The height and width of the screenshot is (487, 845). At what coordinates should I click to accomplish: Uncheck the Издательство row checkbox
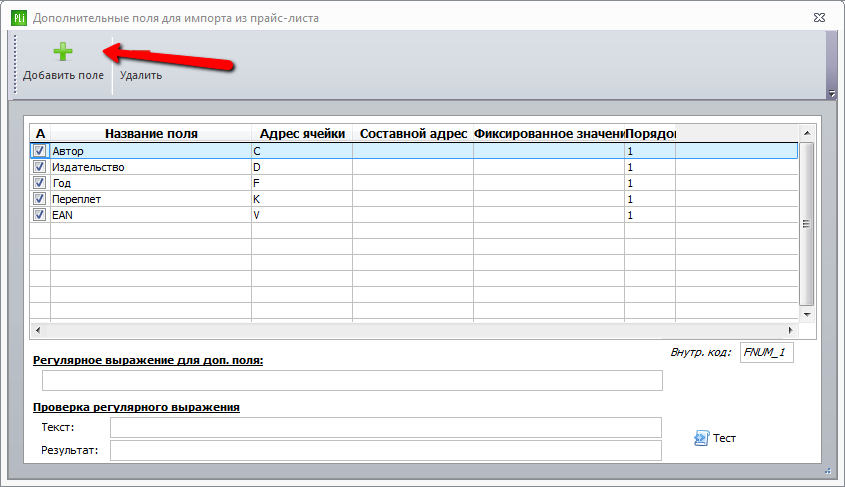[x=39, y=166]
